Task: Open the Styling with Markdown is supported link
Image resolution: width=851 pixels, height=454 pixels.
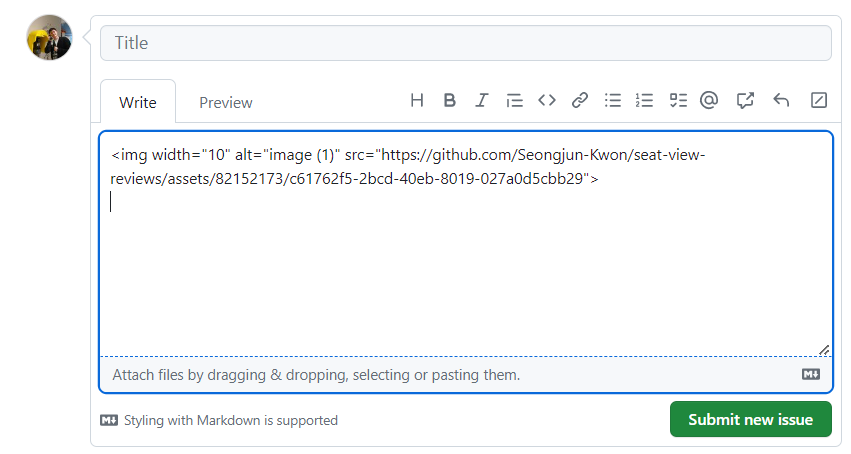Action: pos(231,420)
